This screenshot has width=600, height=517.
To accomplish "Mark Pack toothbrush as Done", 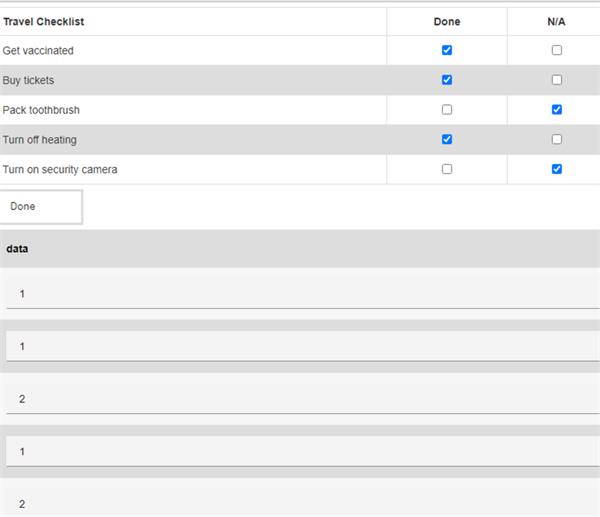I will (x=447, y=110).
